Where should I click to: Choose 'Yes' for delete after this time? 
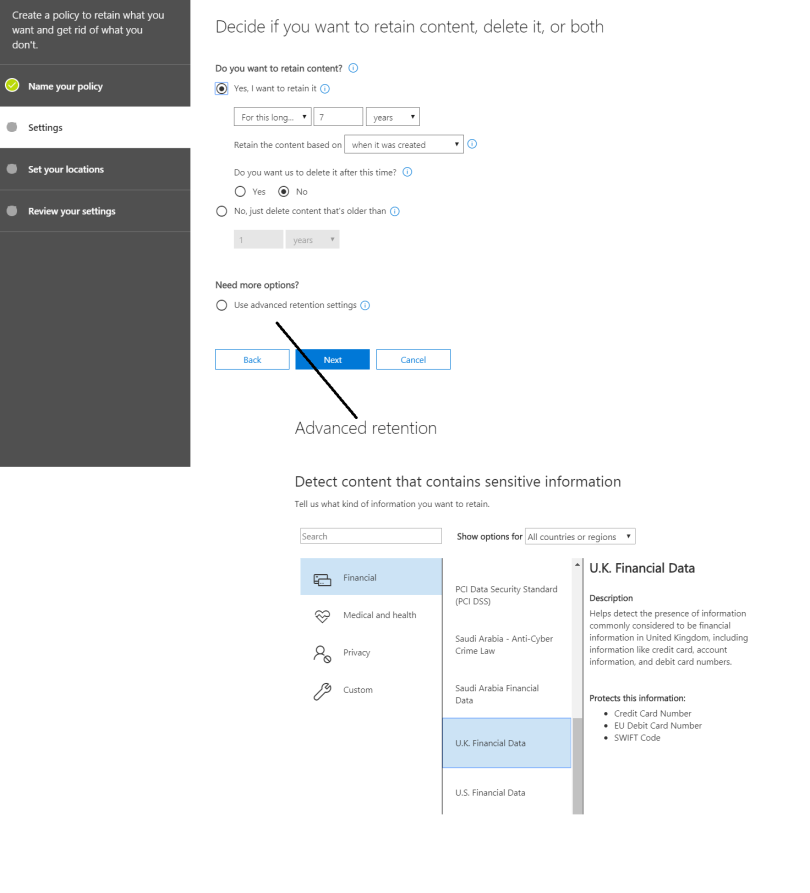coord(240,191)
